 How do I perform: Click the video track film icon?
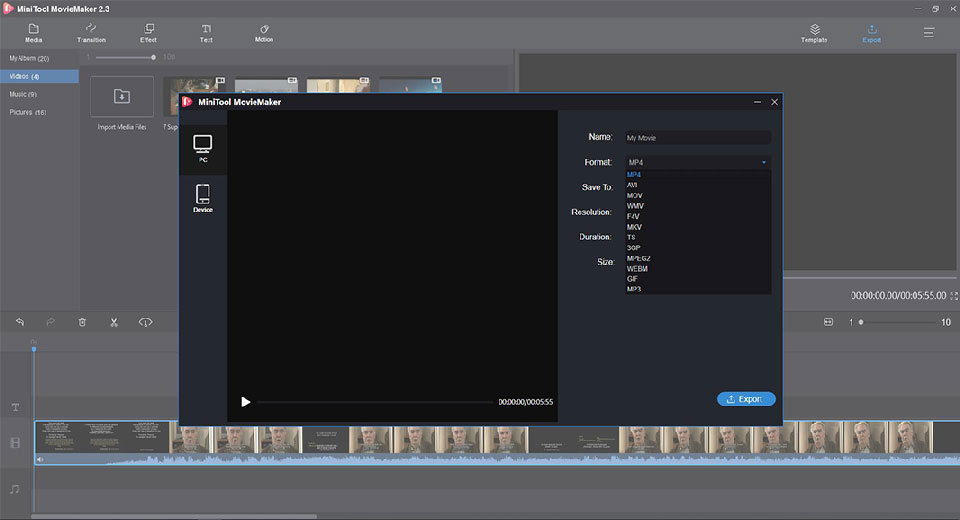point(15,443)
